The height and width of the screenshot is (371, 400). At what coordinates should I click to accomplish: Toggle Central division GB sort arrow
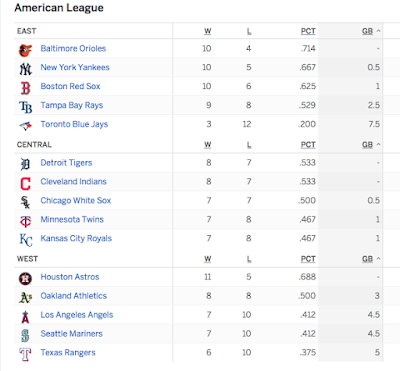[x=378, y=145]
